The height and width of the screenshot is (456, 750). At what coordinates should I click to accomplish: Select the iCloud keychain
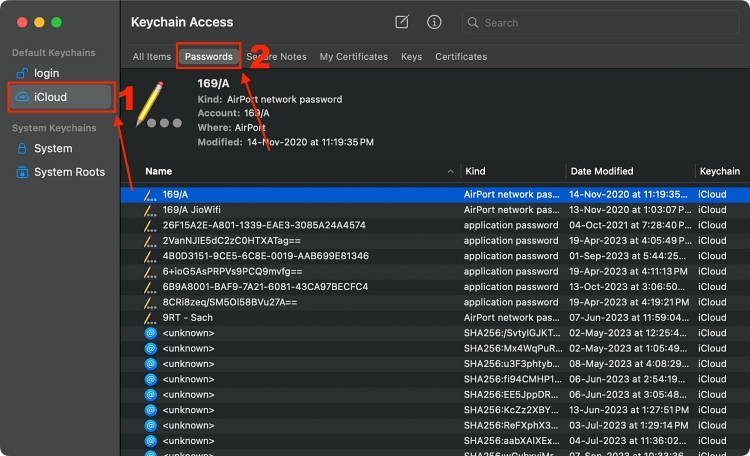pos(60,97)
